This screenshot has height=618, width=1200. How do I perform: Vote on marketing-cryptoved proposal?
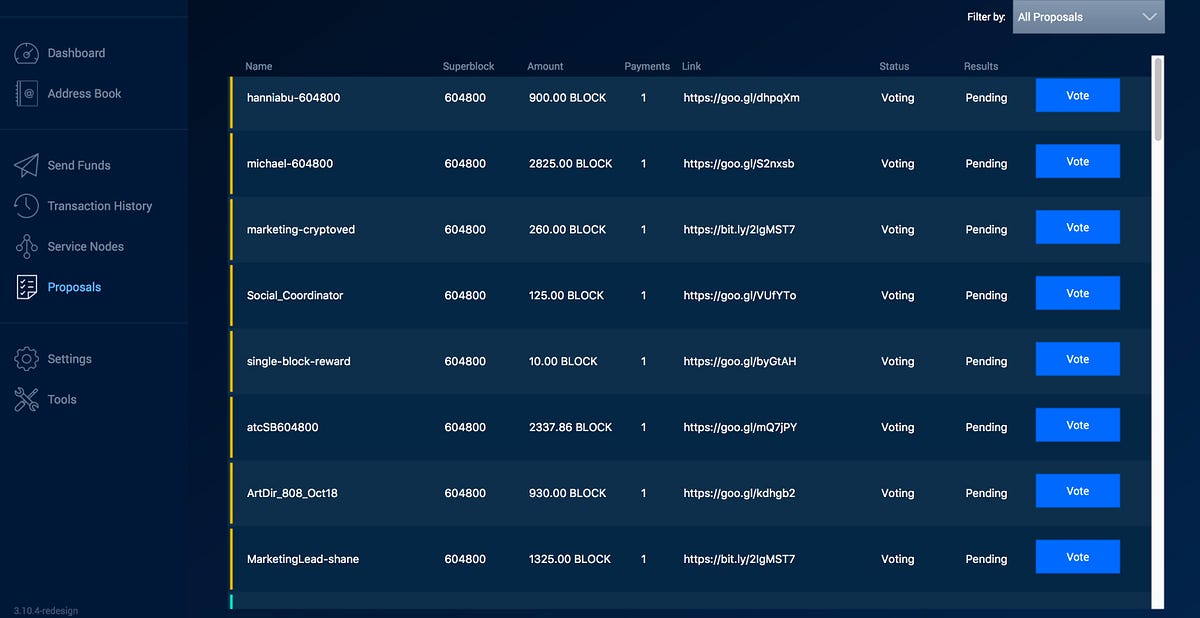pyautogui.click(x=1077, y=228)
